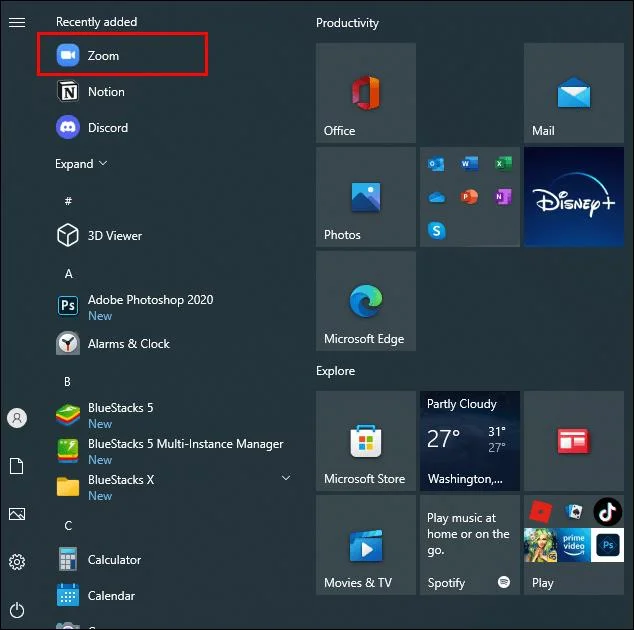Open OneNote in the Office group tile
634x630 pixels.
coord(503,197)
